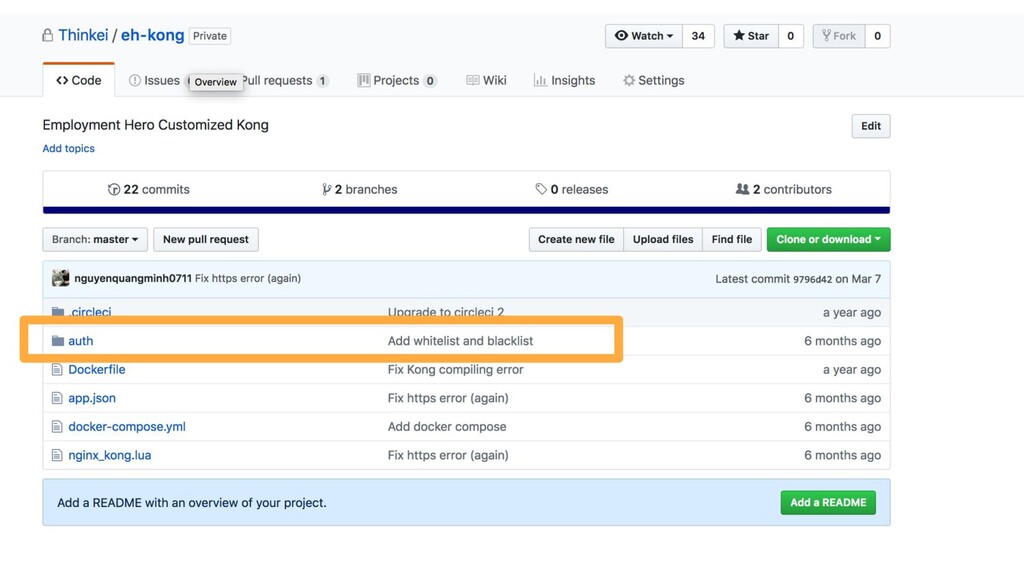This screenshot has width=1024, height=576.
Task: Click the branches icon
Action: coord(327,189)
